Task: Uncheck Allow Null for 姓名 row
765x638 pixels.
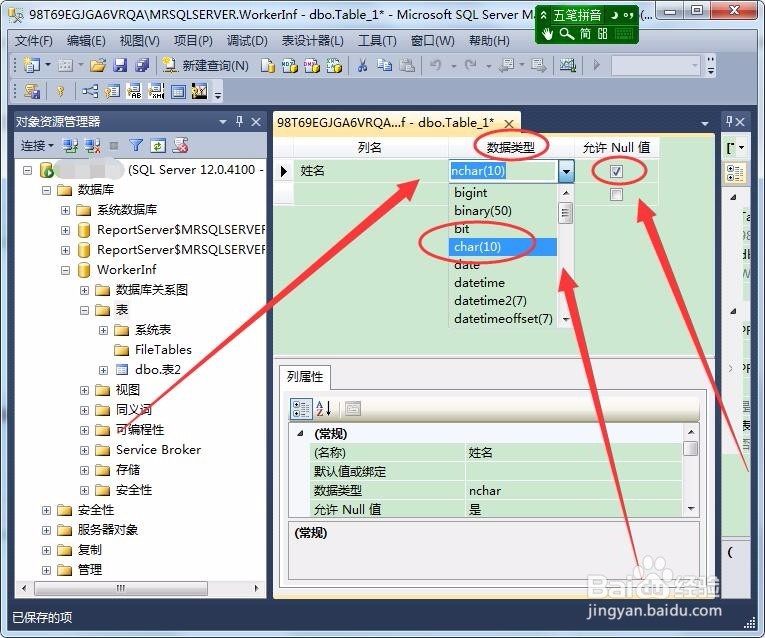Action: click(617, 171)
